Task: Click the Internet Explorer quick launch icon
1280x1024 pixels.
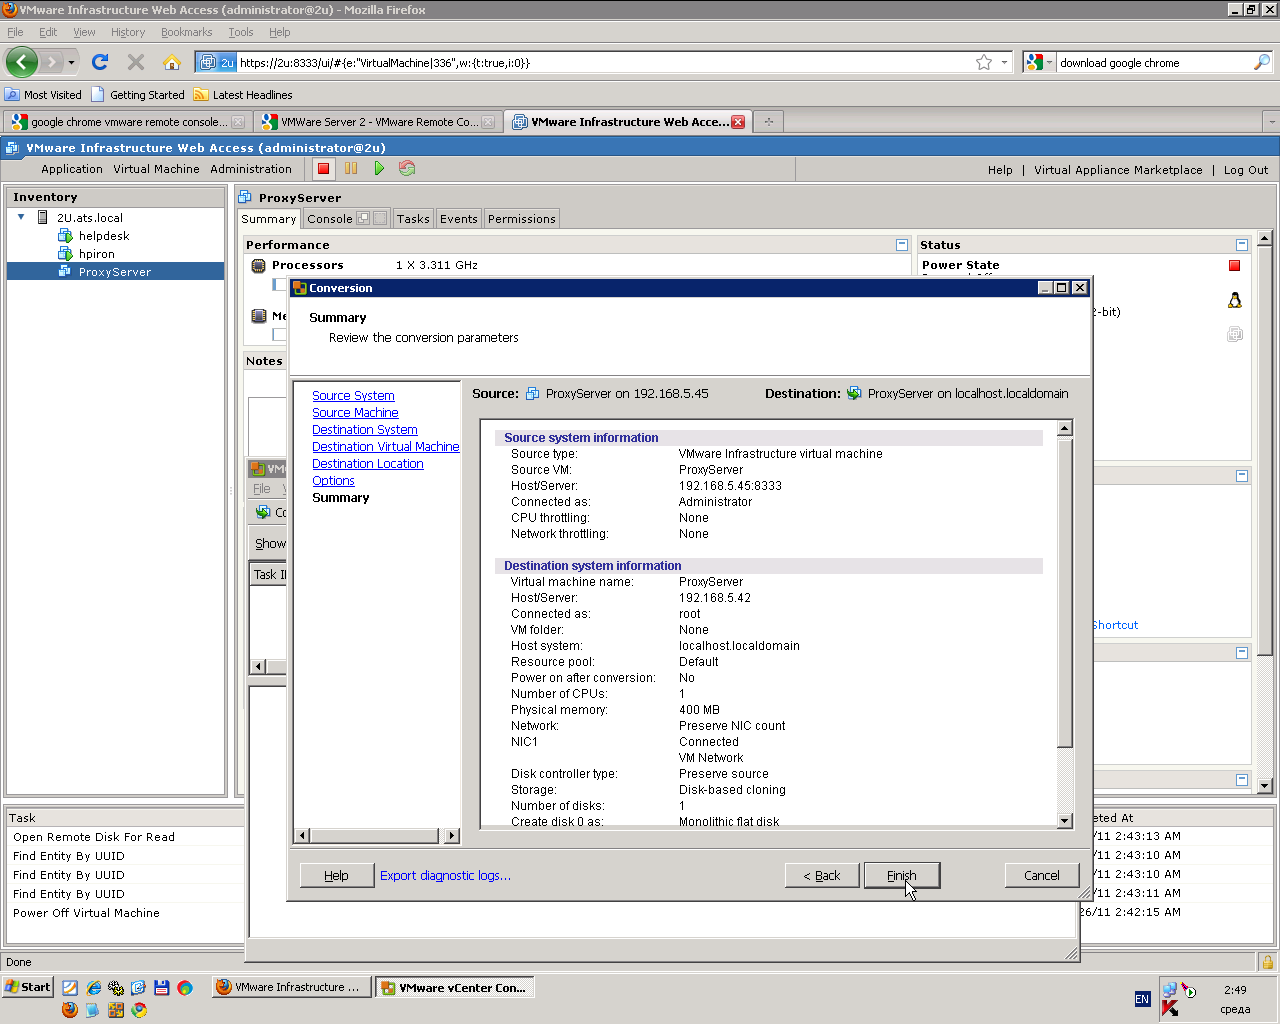Action: [94, 988]
